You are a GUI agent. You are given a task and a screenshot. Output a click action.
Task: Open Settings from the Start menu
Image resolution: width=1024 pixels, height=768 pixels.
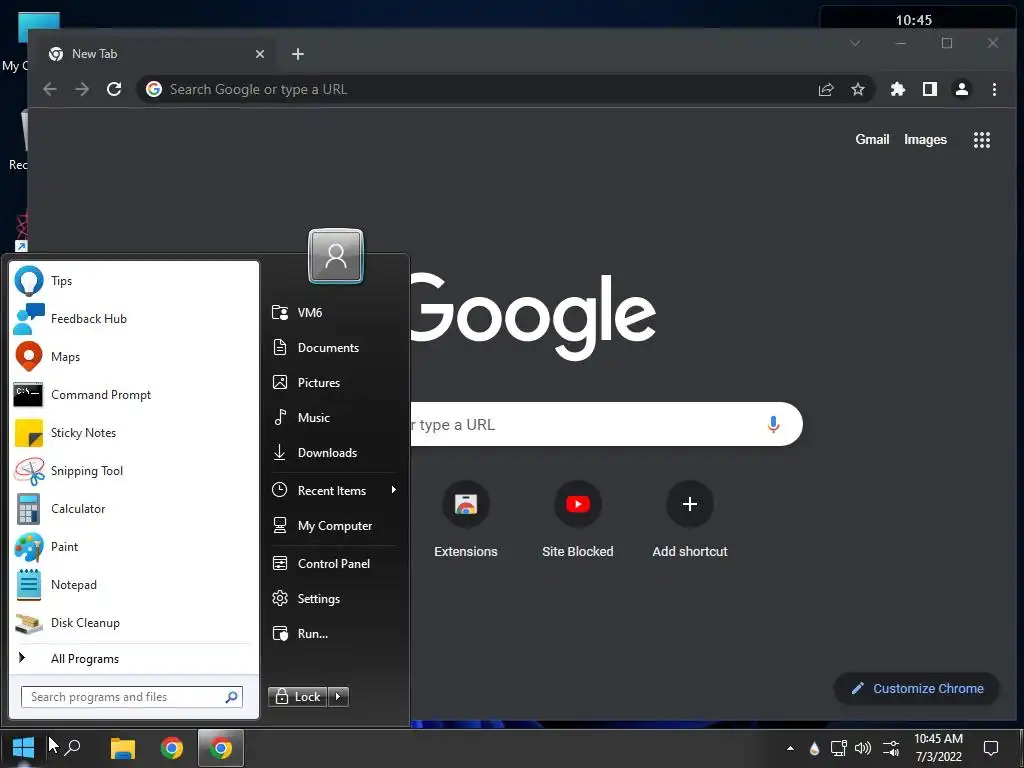333,598
